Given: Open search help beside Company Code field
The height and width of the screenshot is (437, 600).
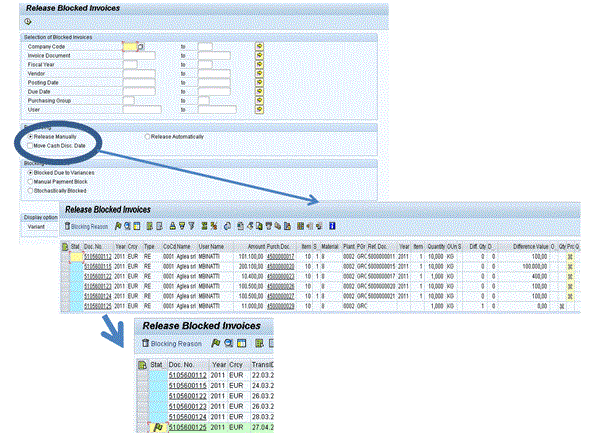Looking at the screenshot, I should click(x=141, y=47).
